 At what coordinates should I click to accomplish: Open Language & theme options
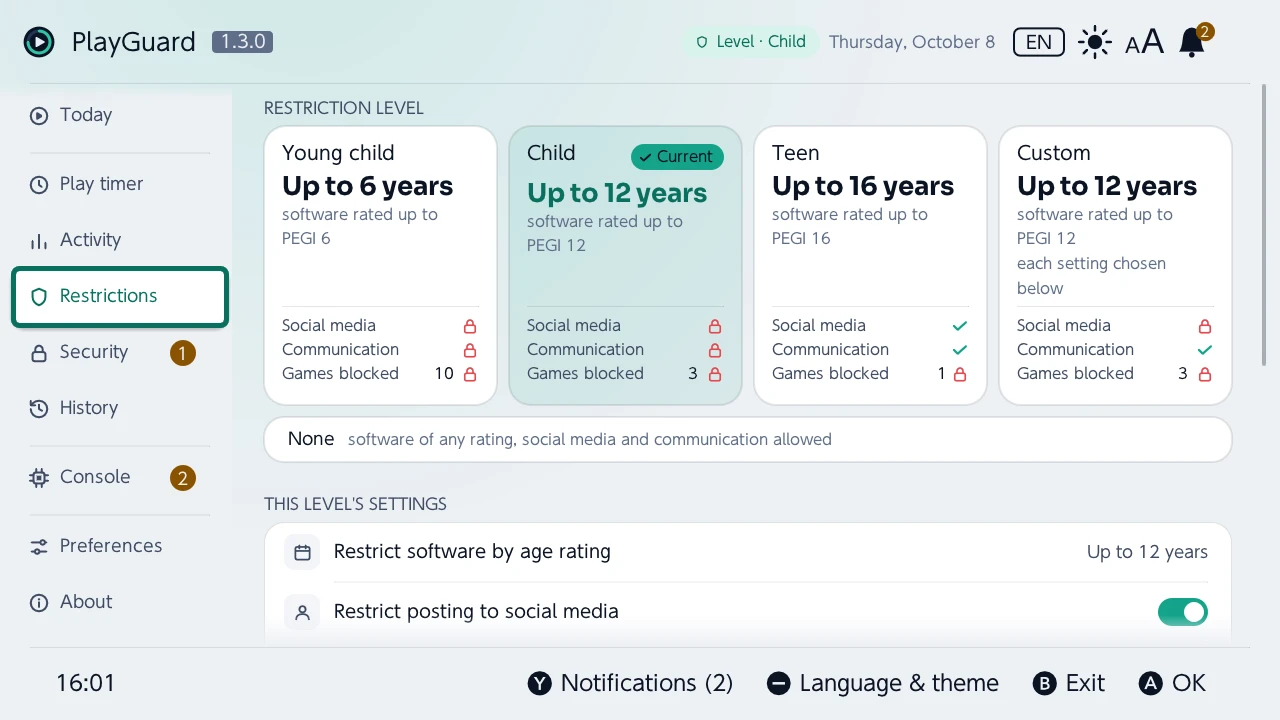click(x=883, y=683)
